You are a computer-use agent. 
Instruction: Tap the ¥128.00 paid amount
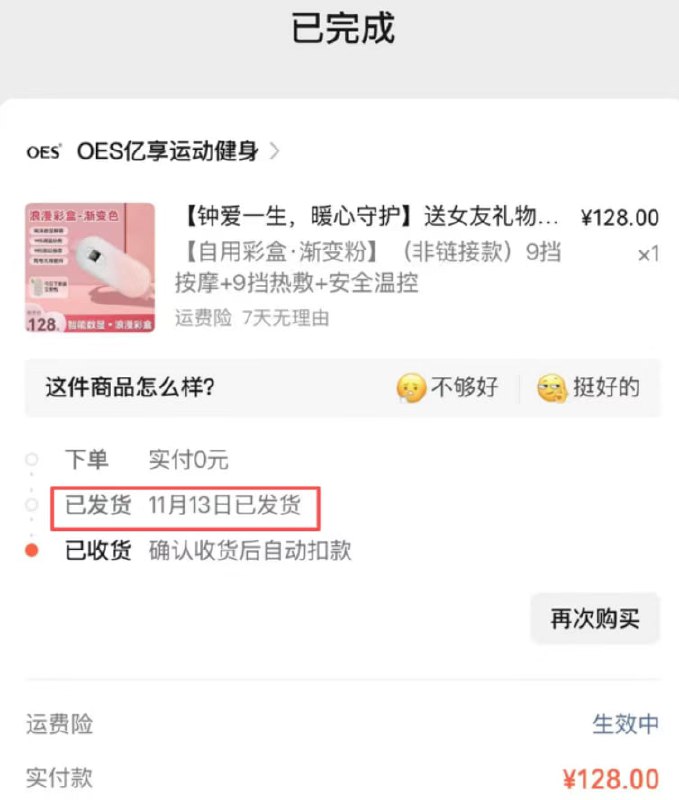point(611,779)
